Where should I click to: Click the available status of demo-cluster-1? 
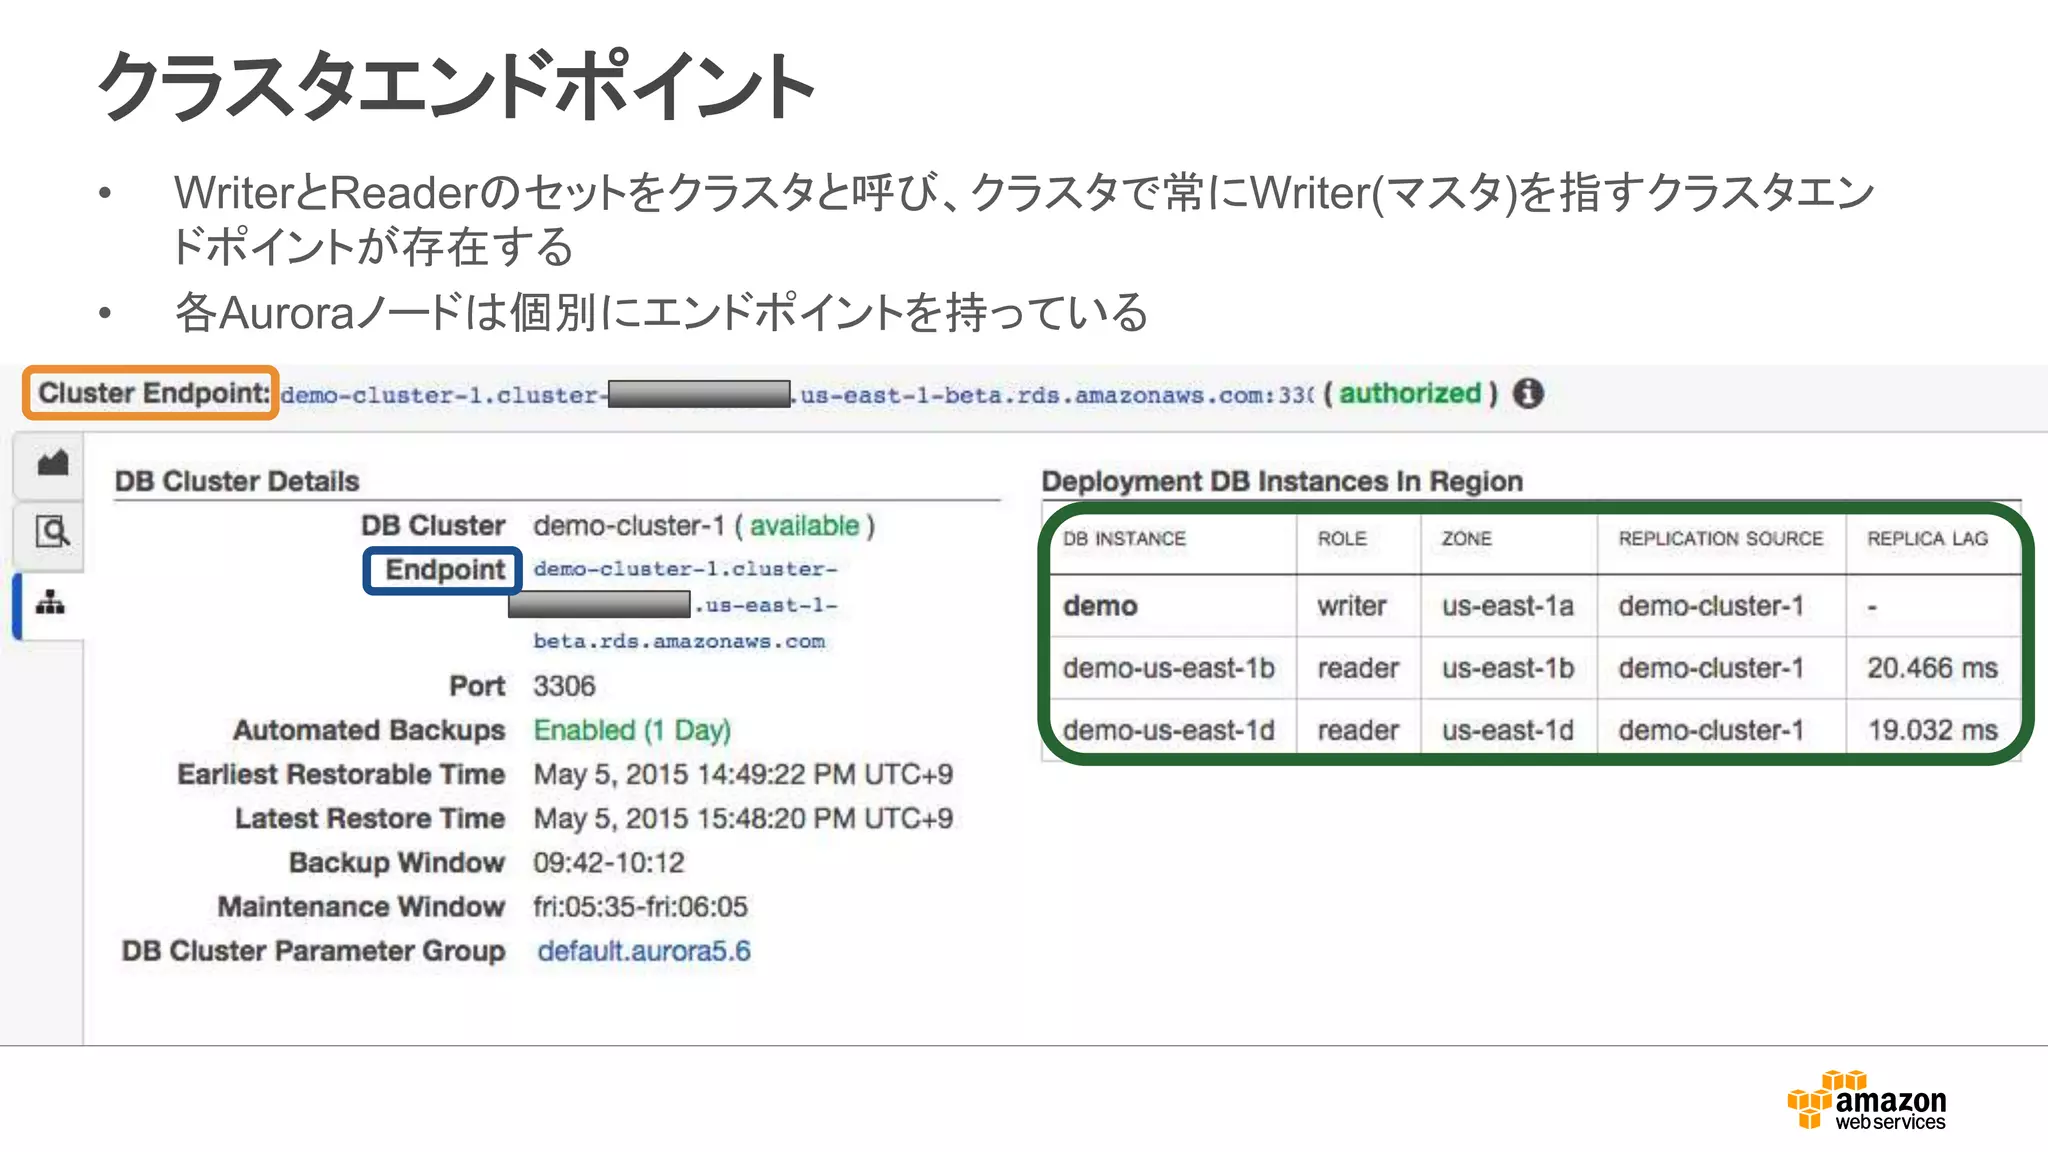click(804, 526)
